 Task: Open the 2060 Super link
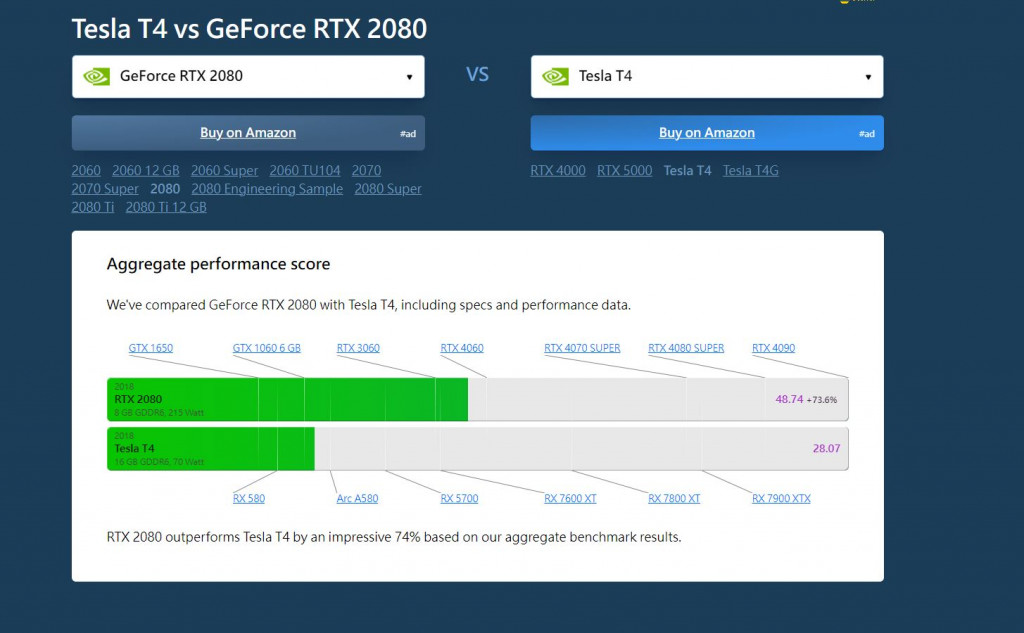225,170
